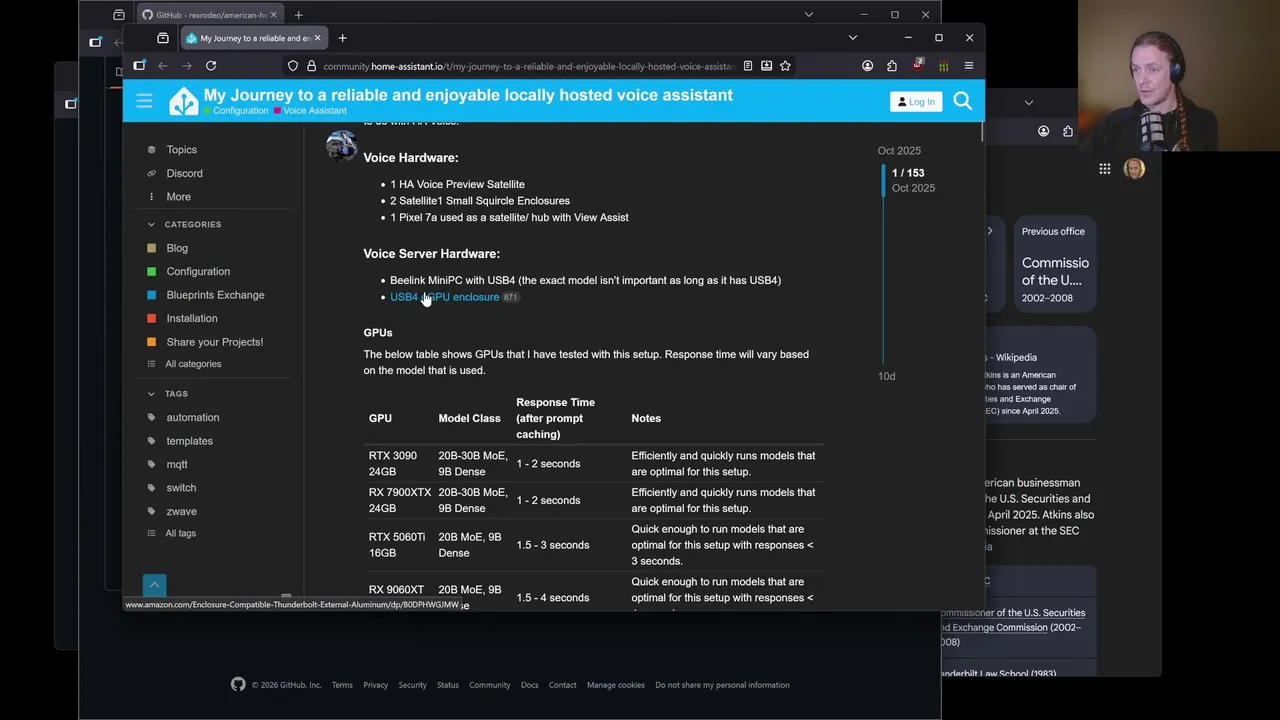Screen dimensions: 1280x720
Task: Collapse the CATEGORIES section
Action: (x=192, y=224)
